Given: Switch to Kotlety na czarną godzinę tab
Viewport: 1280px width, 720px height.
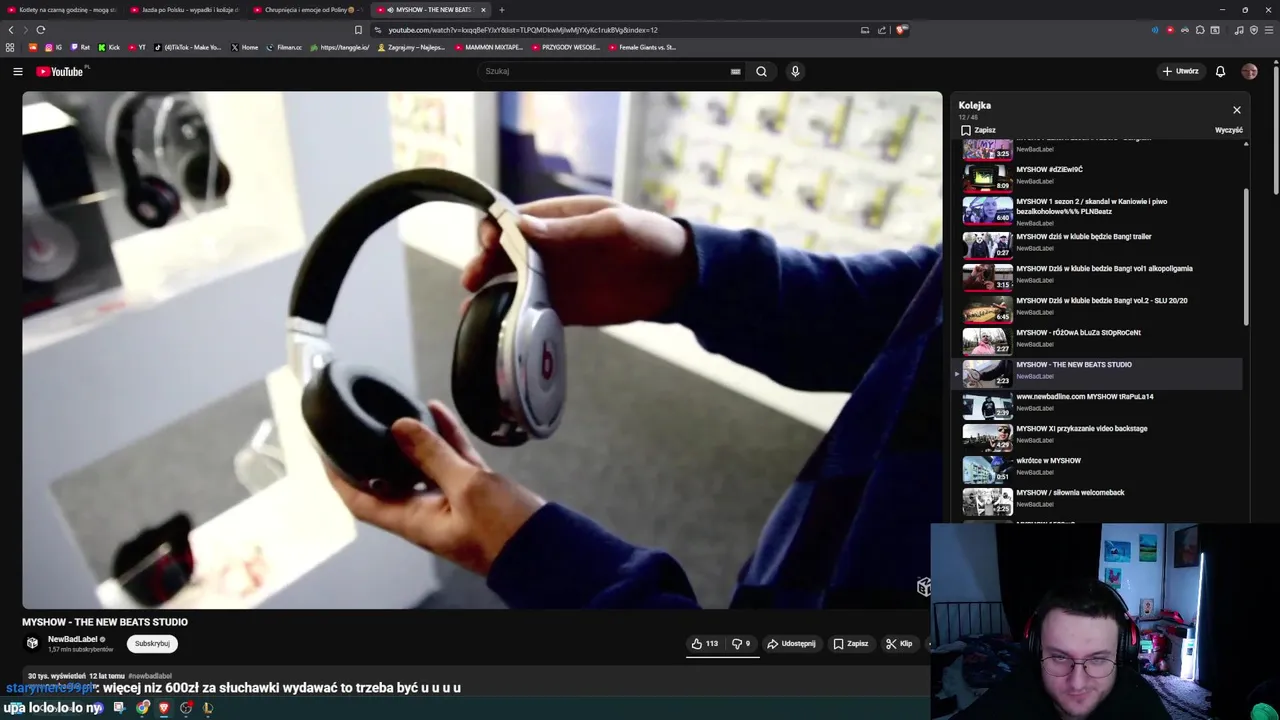Looking at the screenshot, I should tap(62, 10).
